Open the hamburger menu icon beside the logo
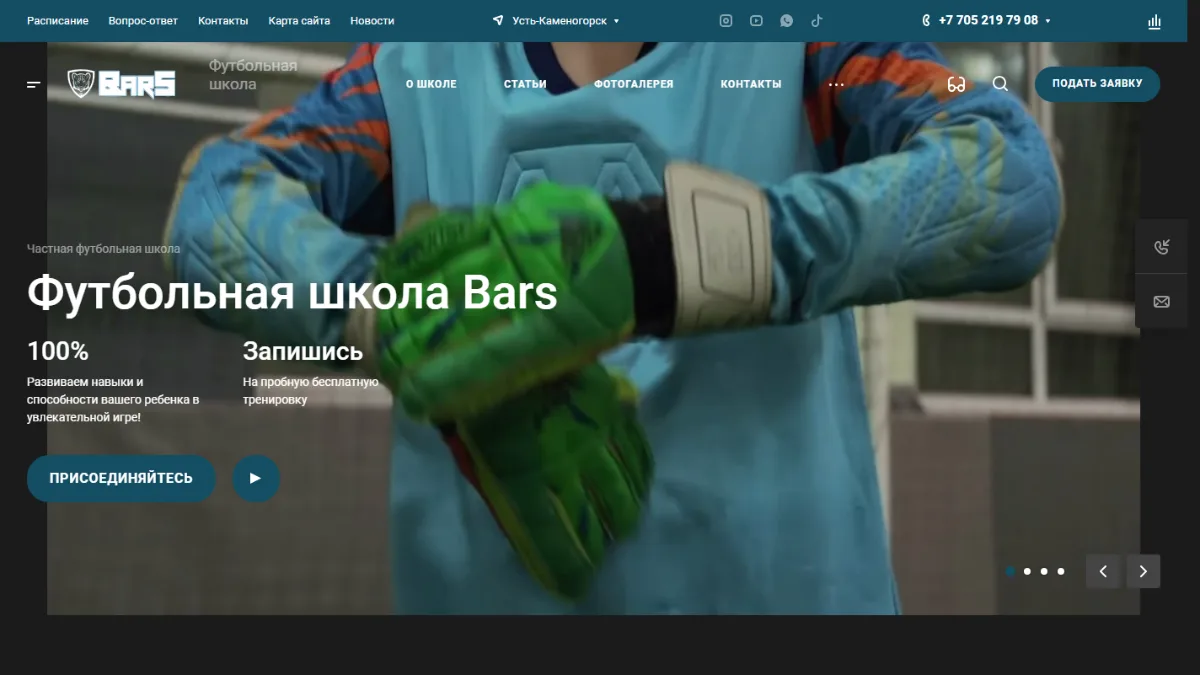The image size is (1200, 675). (x=34, y=85)
